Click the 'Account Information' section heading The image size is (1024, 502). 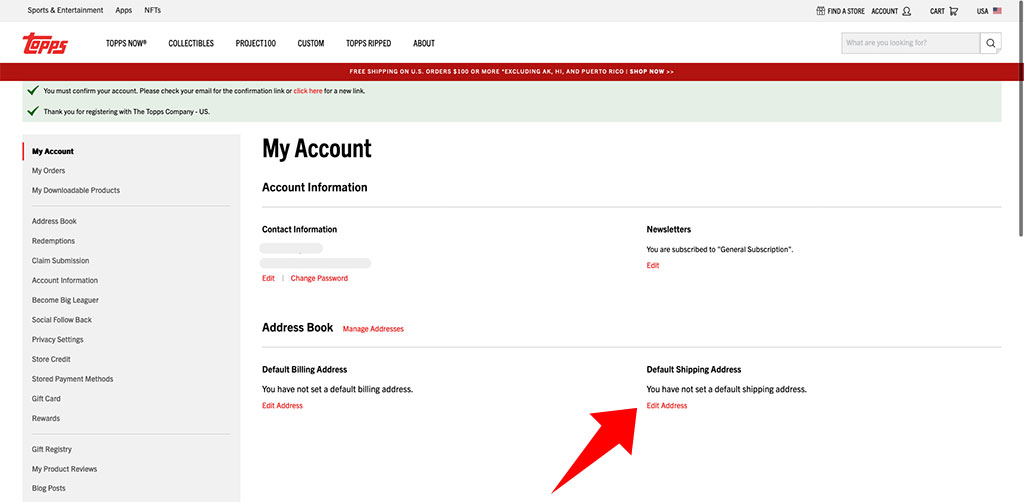(315, 187)
